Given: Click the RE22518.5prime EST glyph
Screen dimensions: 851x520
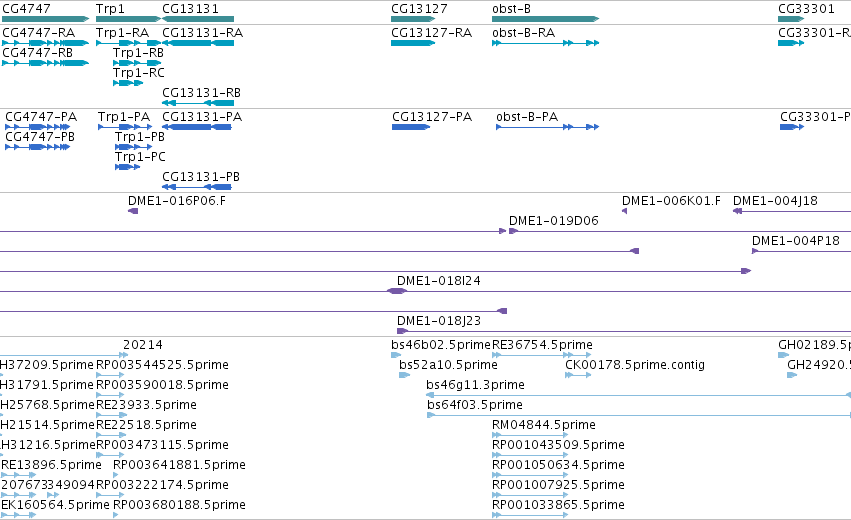Looking at the screenshot, I should [111, 435].
